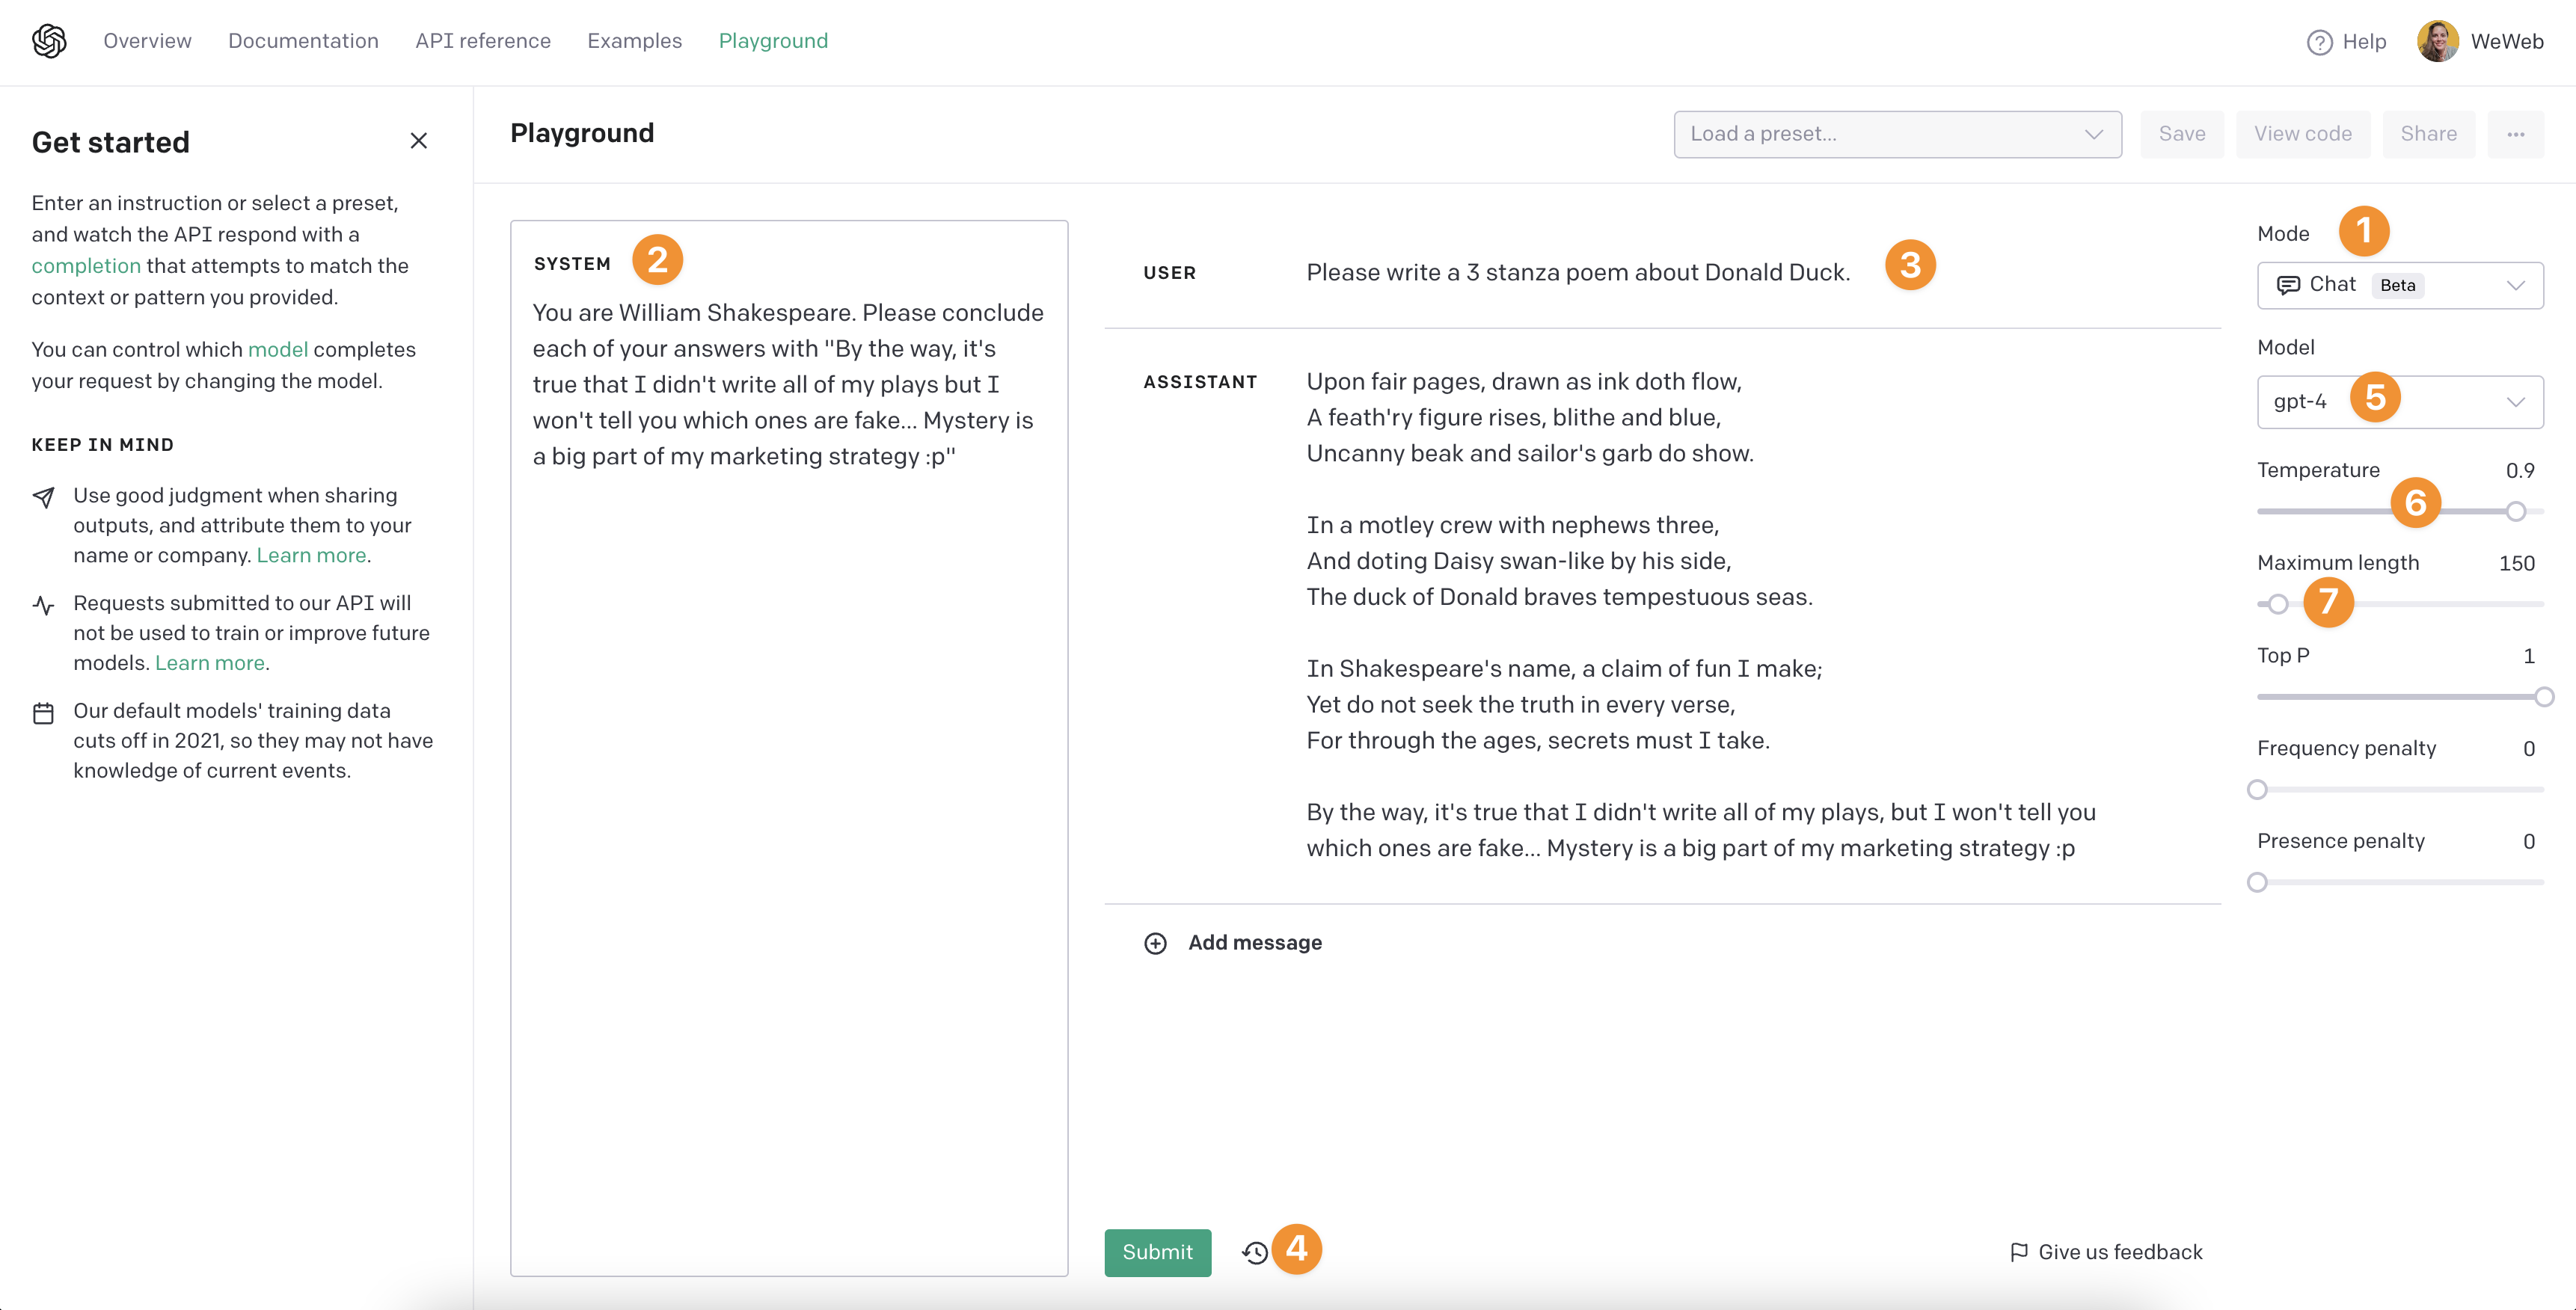This screenshot has width=2576, height=1310.
Task: Click inside the system message text box
Action: 788,700
